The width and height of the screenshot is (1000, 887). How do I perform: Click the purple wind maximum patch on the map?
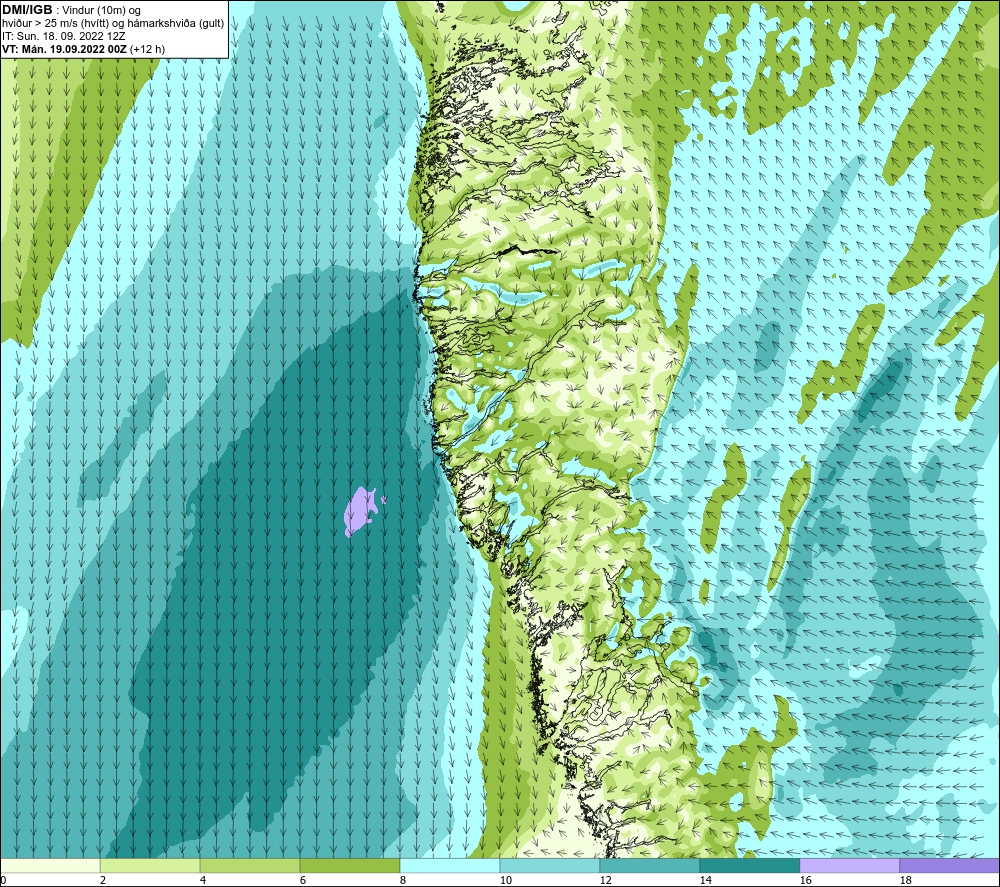tap(363, 511)
